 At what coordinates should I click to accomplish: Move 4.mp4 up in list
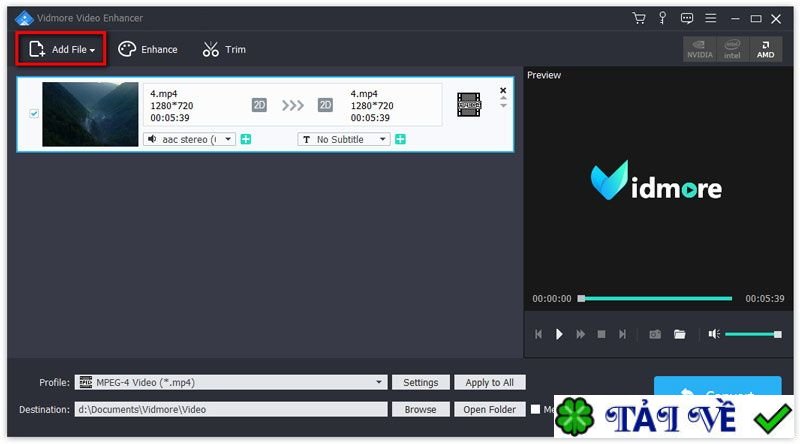pos(503,98)
